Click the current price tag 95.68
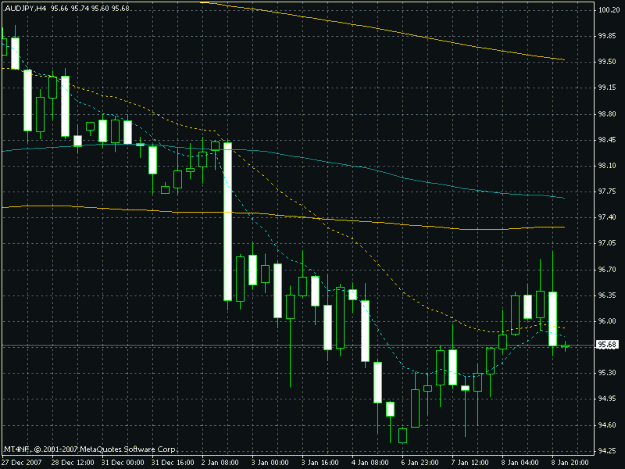625x469 pixels. coord(607,345)
